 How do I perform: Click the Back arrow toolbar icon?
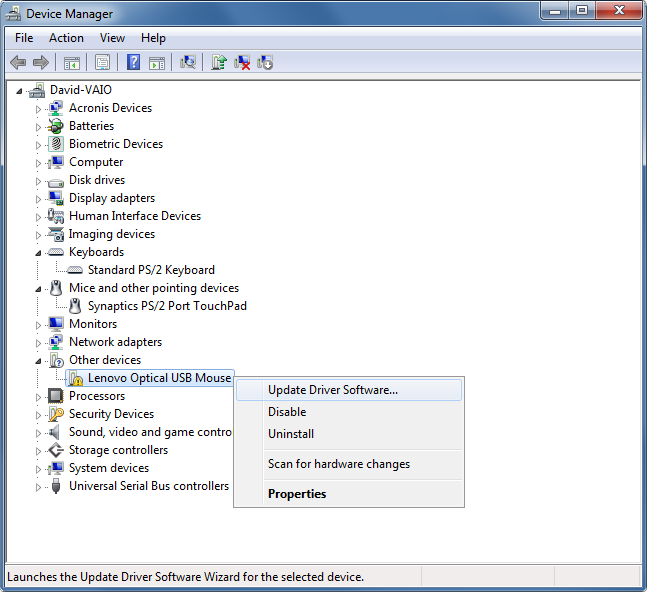pyautogui.click(x=18, y=63)
